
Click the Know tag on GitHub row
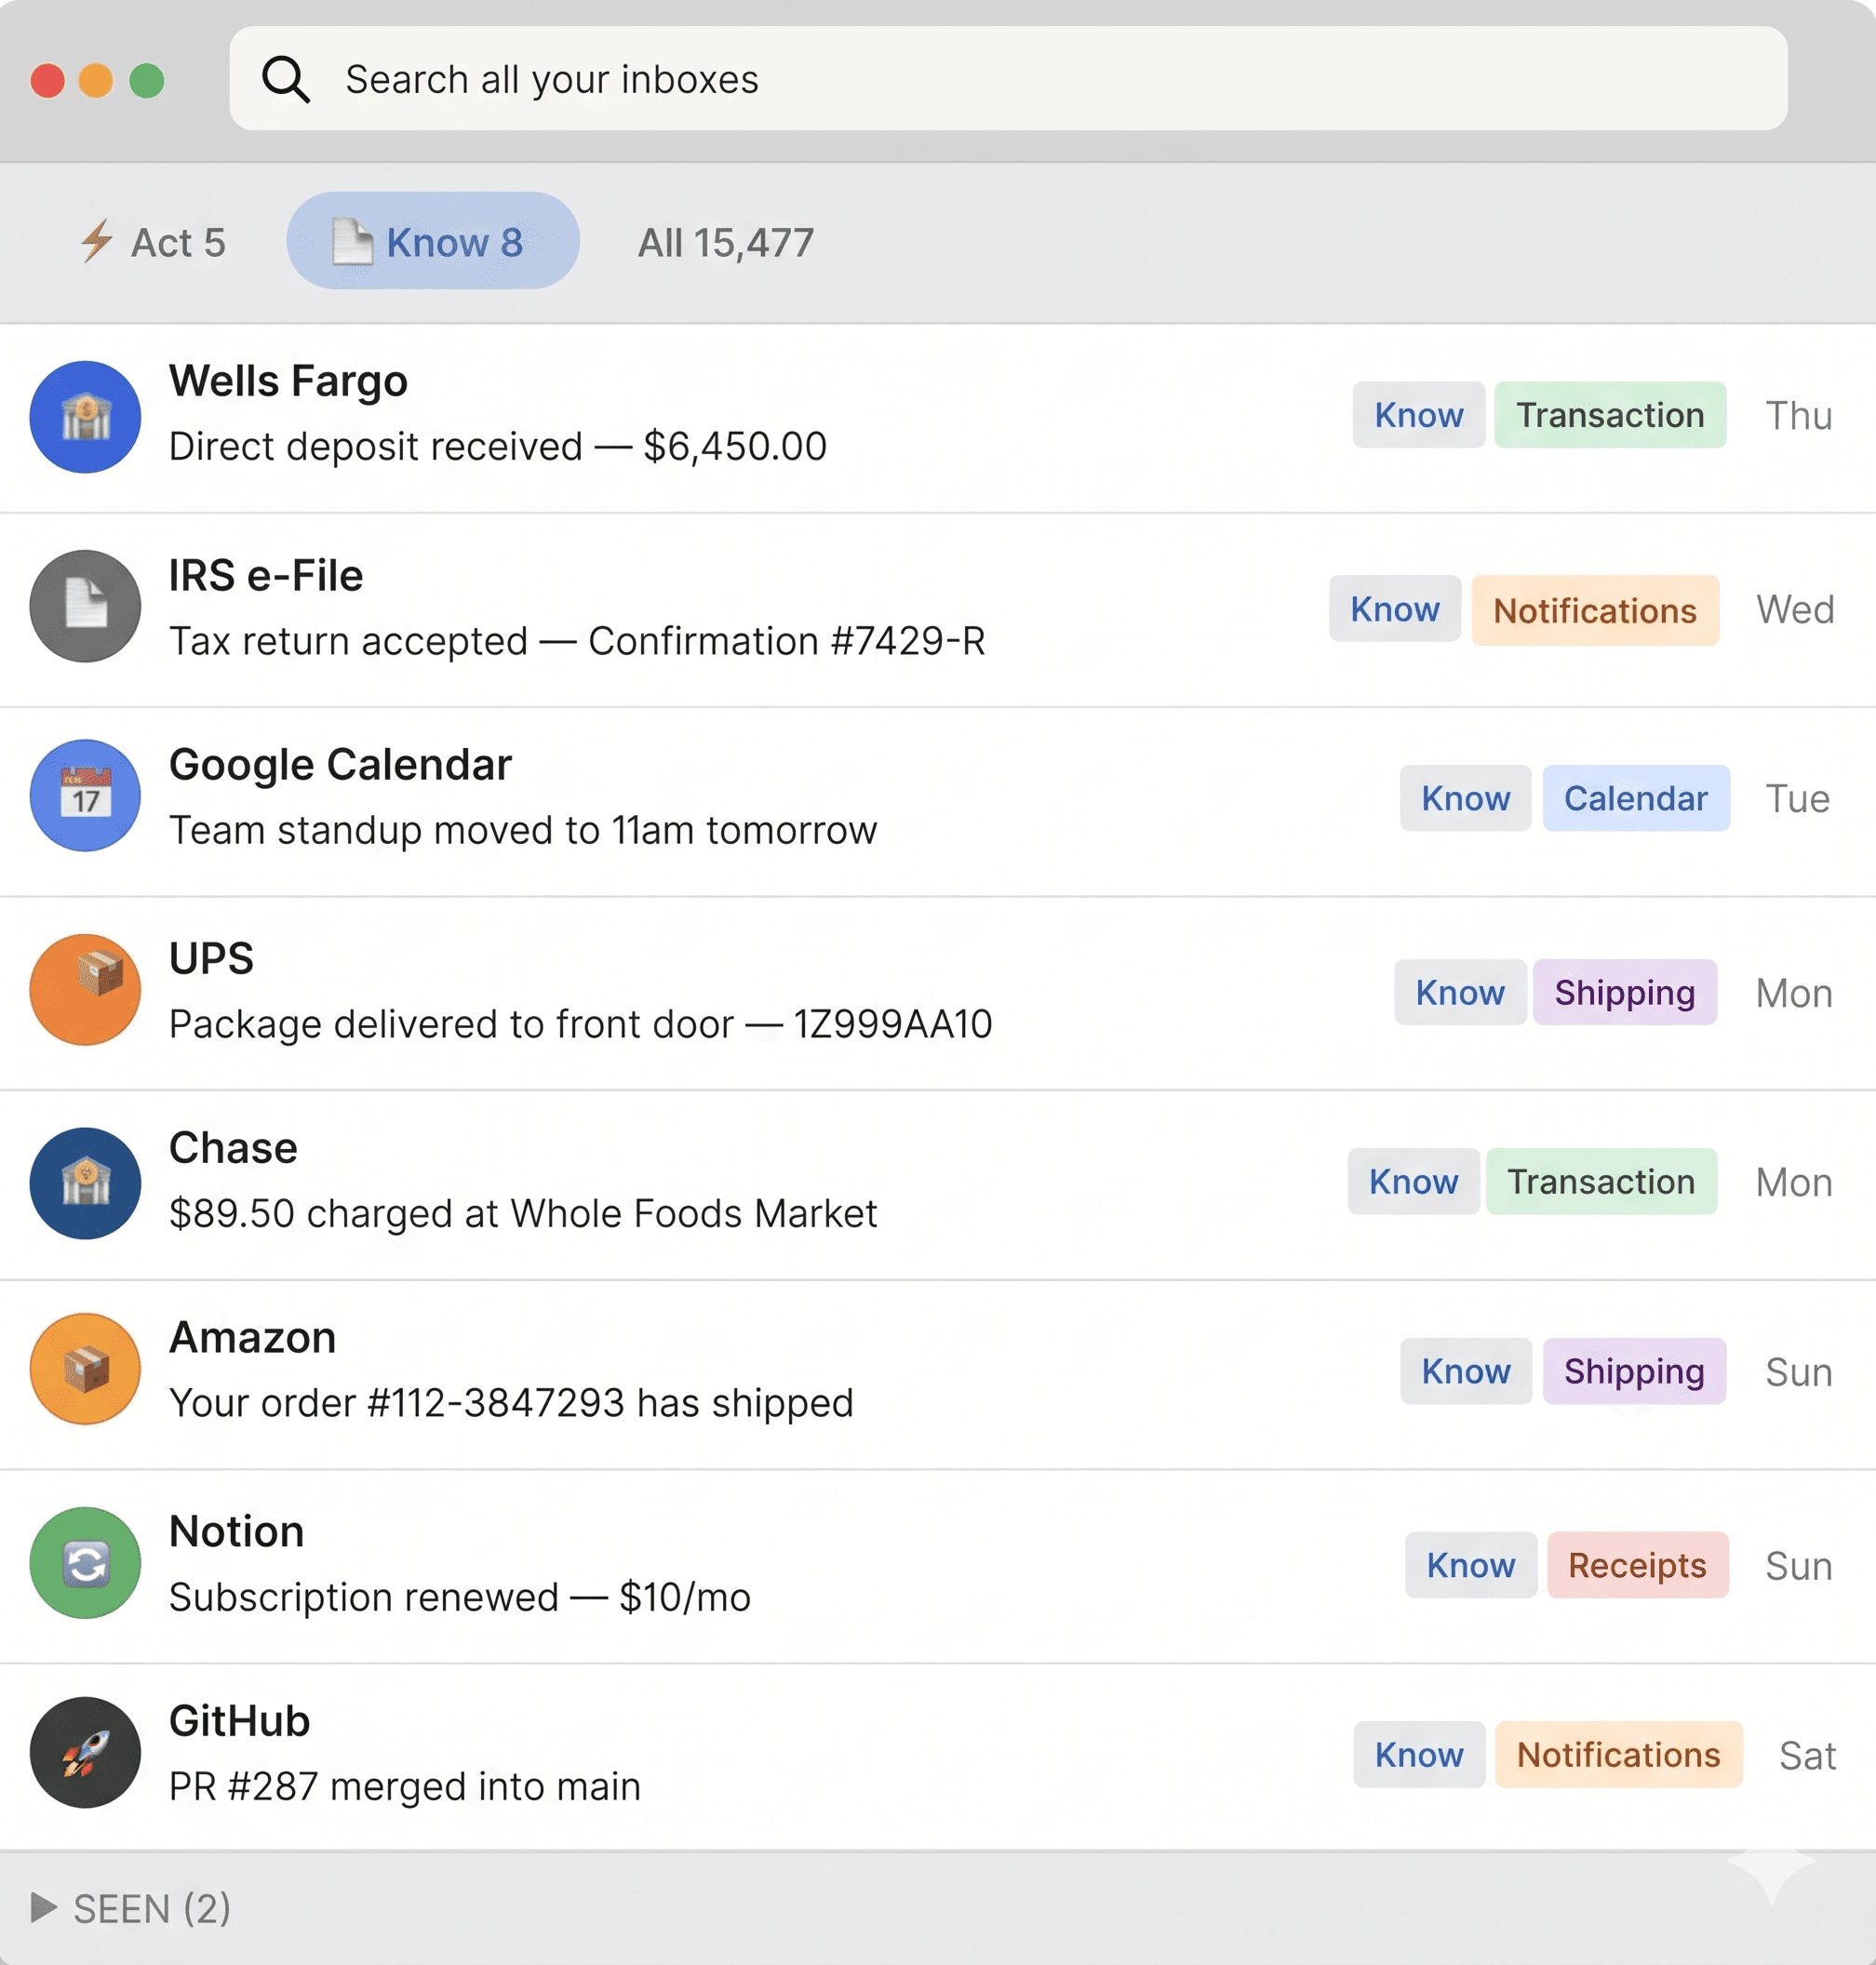[1418, 1754]
